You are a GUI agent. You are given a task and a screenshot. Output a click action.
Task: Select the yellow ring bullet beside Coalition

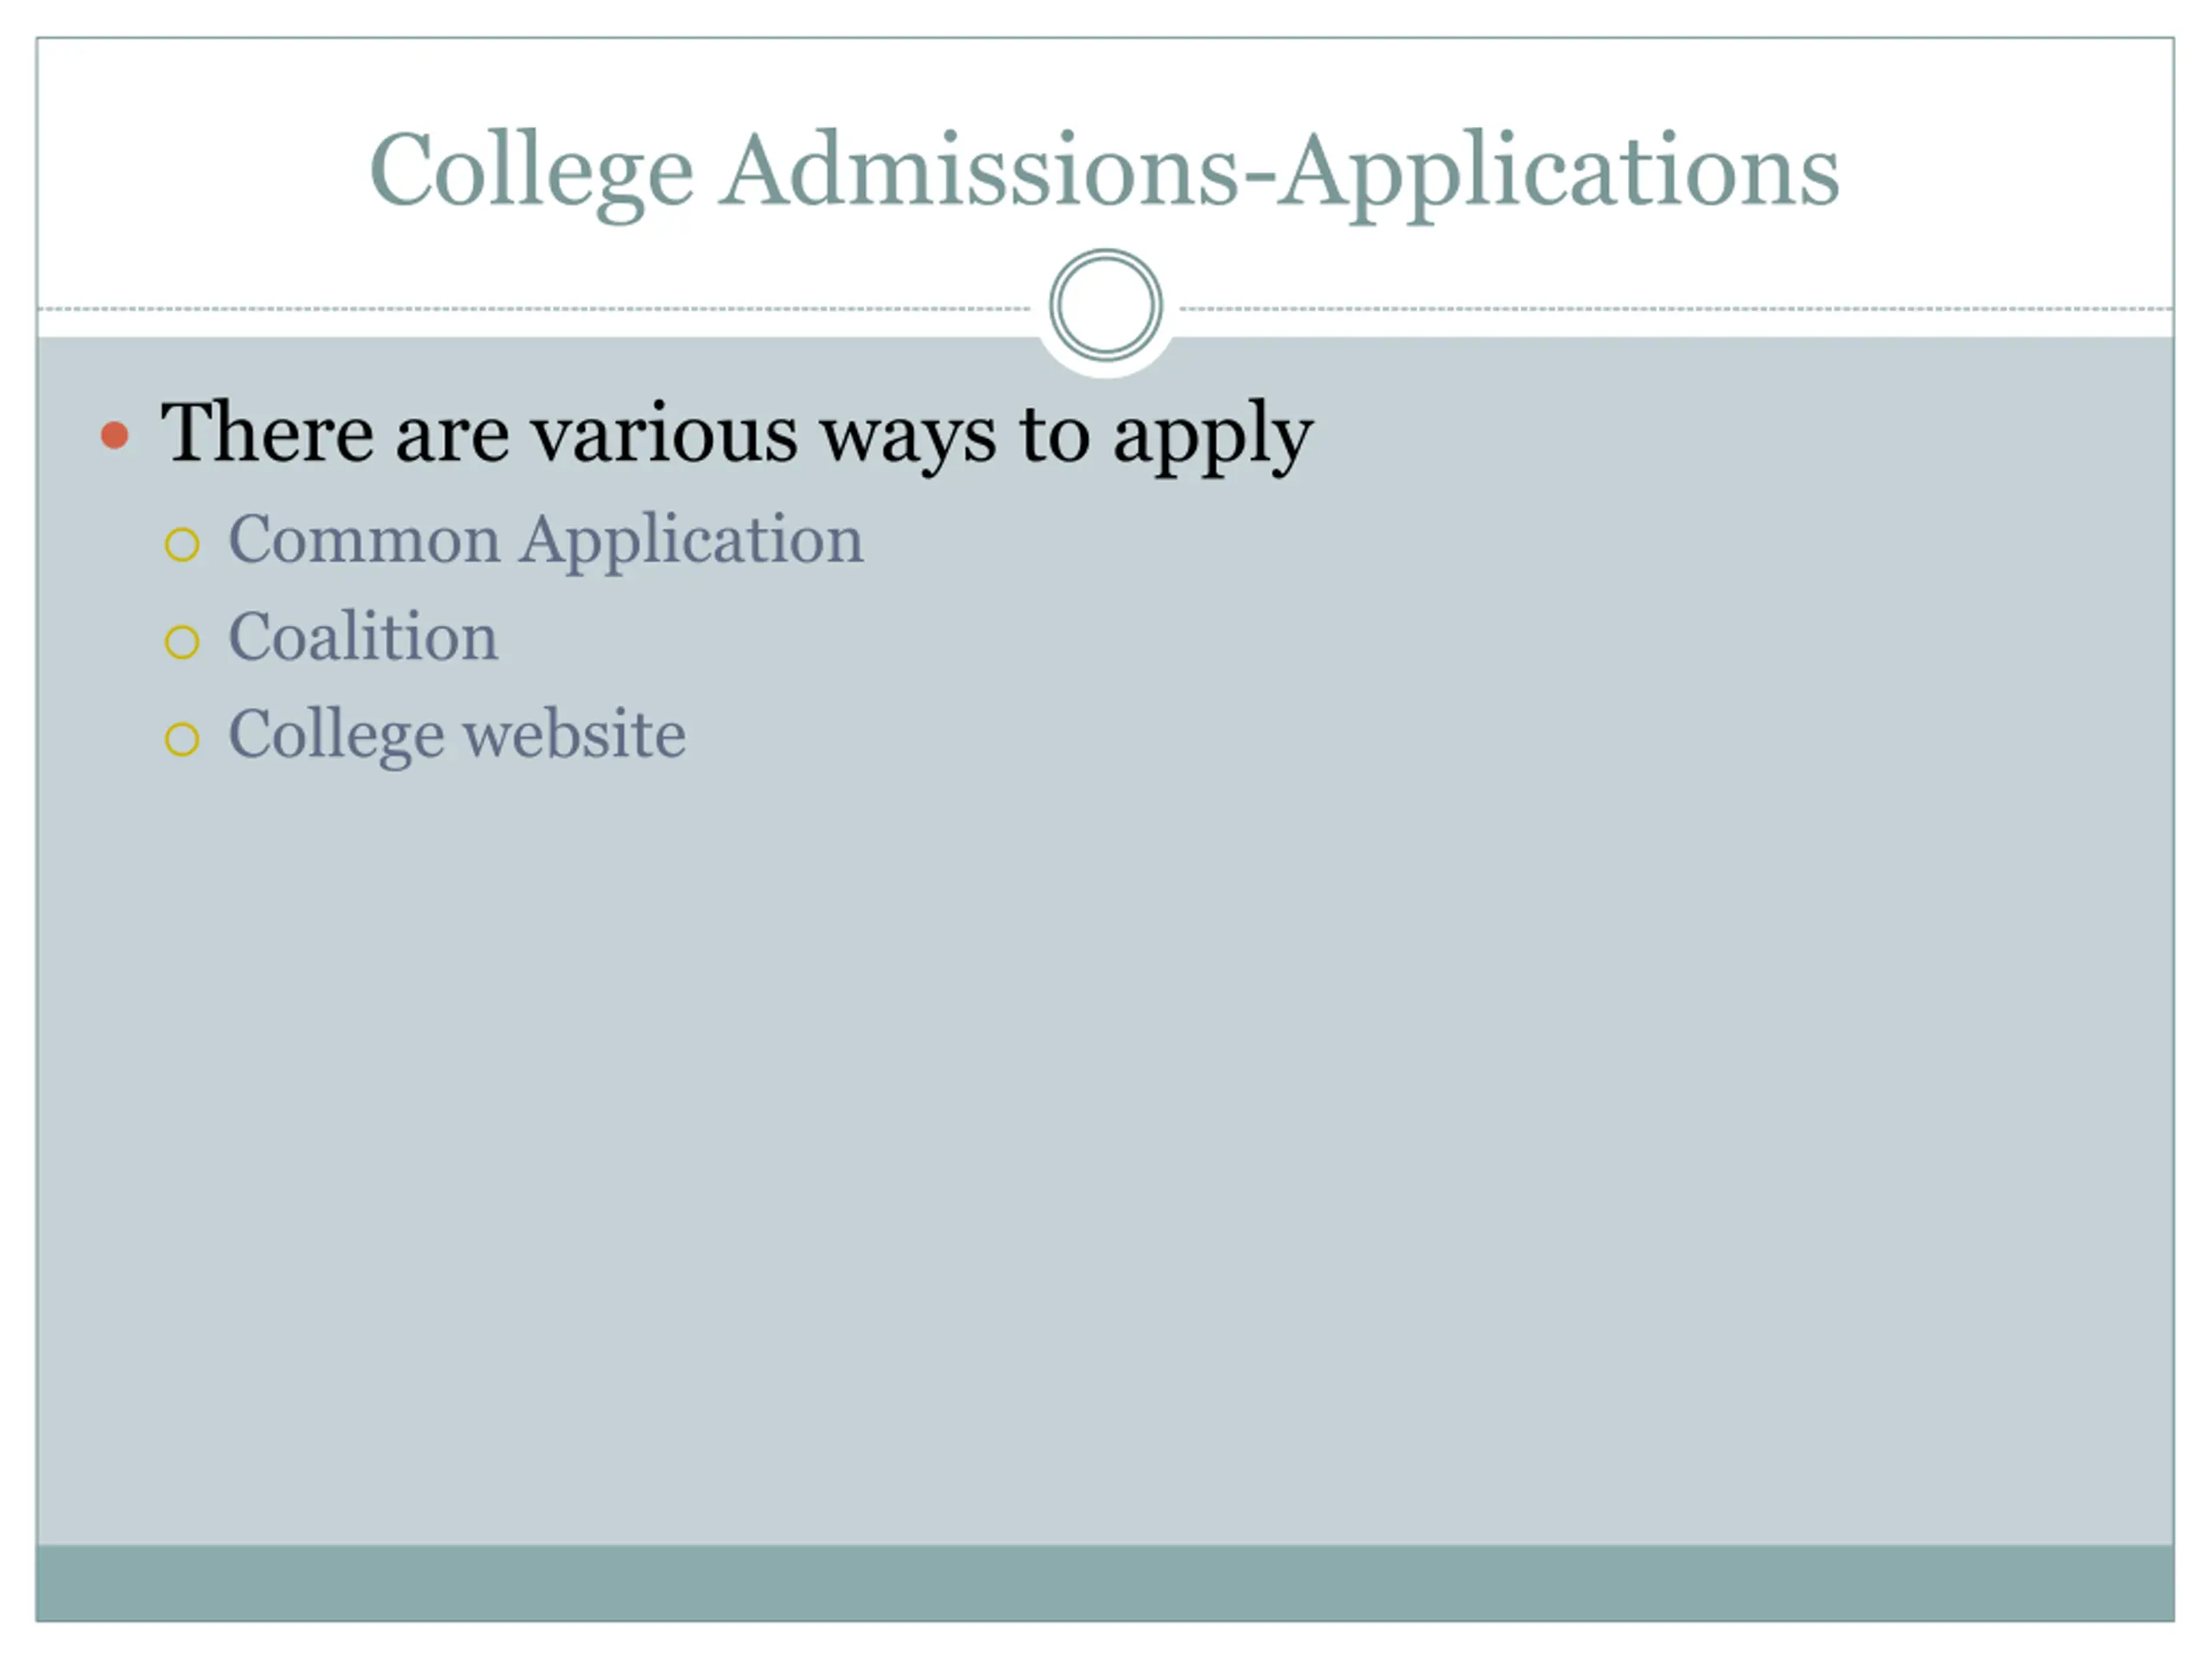[182, 642]
